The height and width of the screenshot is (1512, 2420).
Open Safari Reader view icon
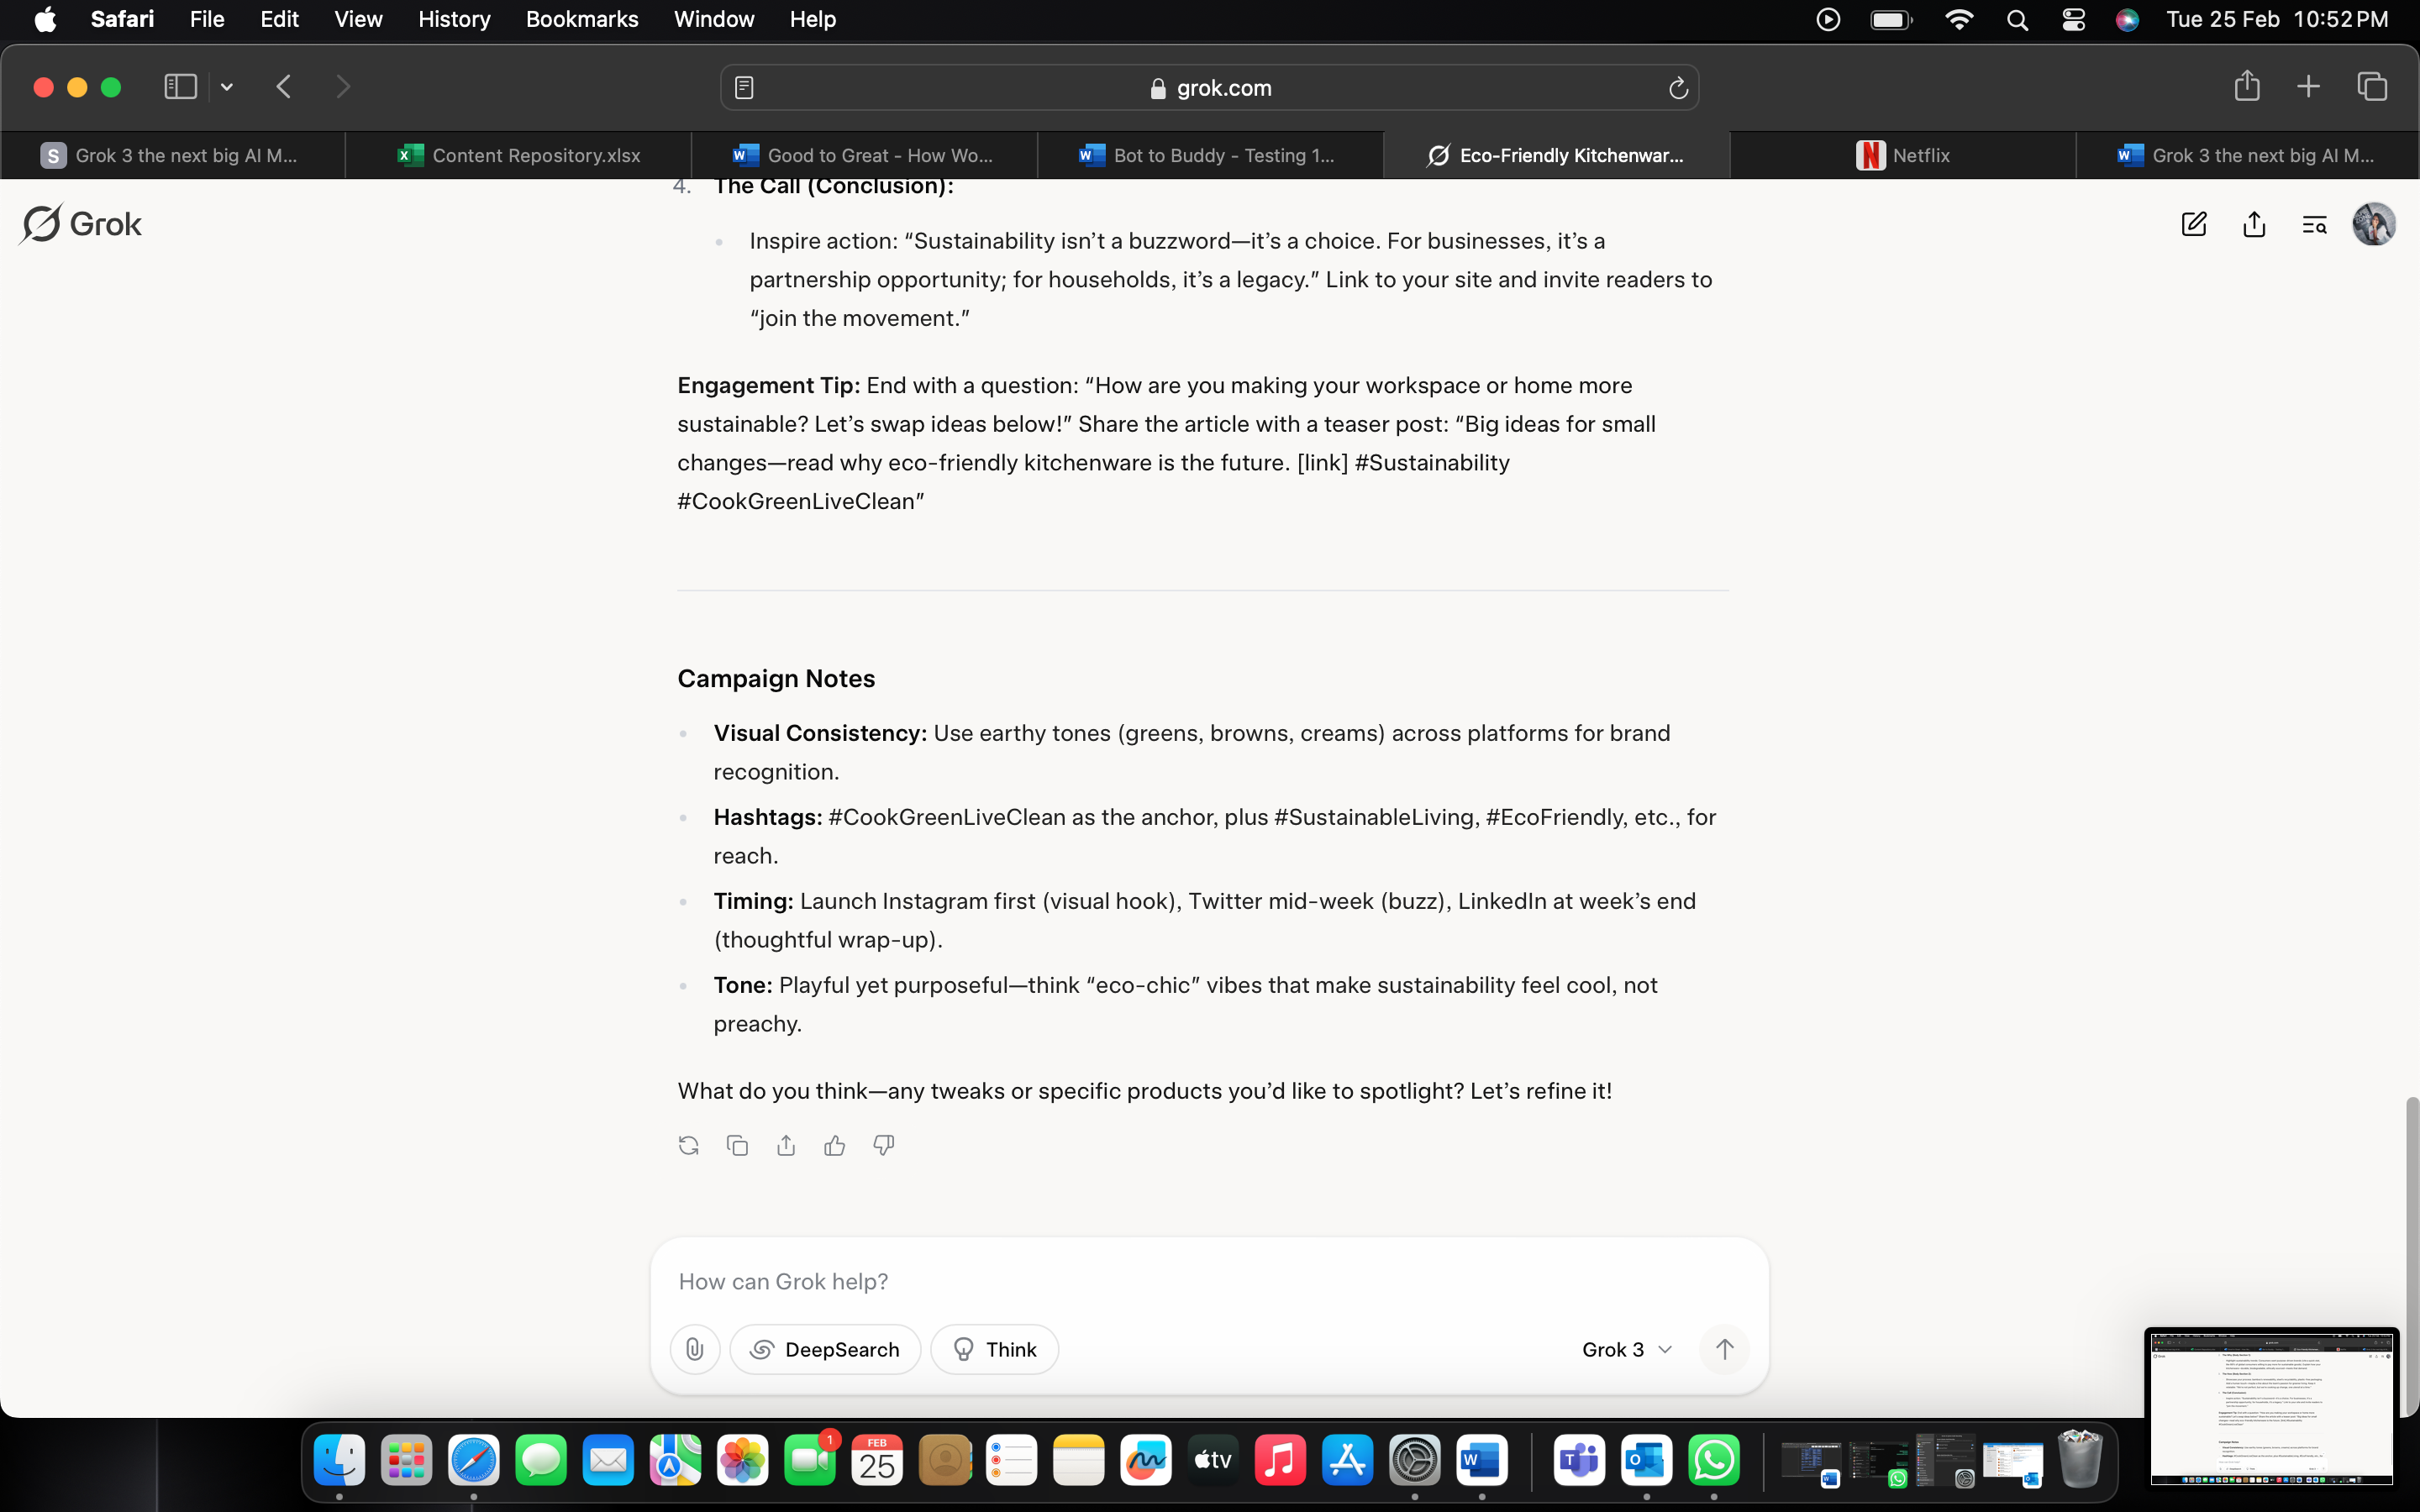click(x=744, y=88)
